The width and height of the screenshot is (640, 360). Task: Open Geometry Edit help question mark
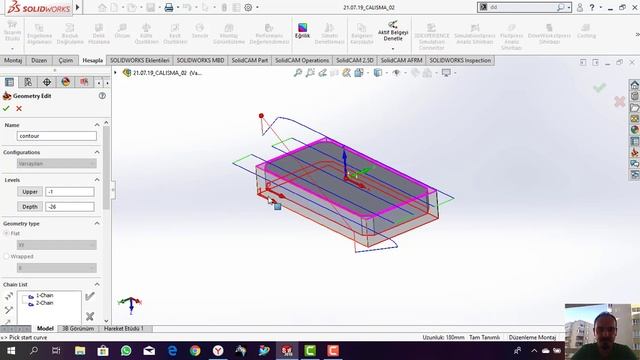click(x=102, y=96)
